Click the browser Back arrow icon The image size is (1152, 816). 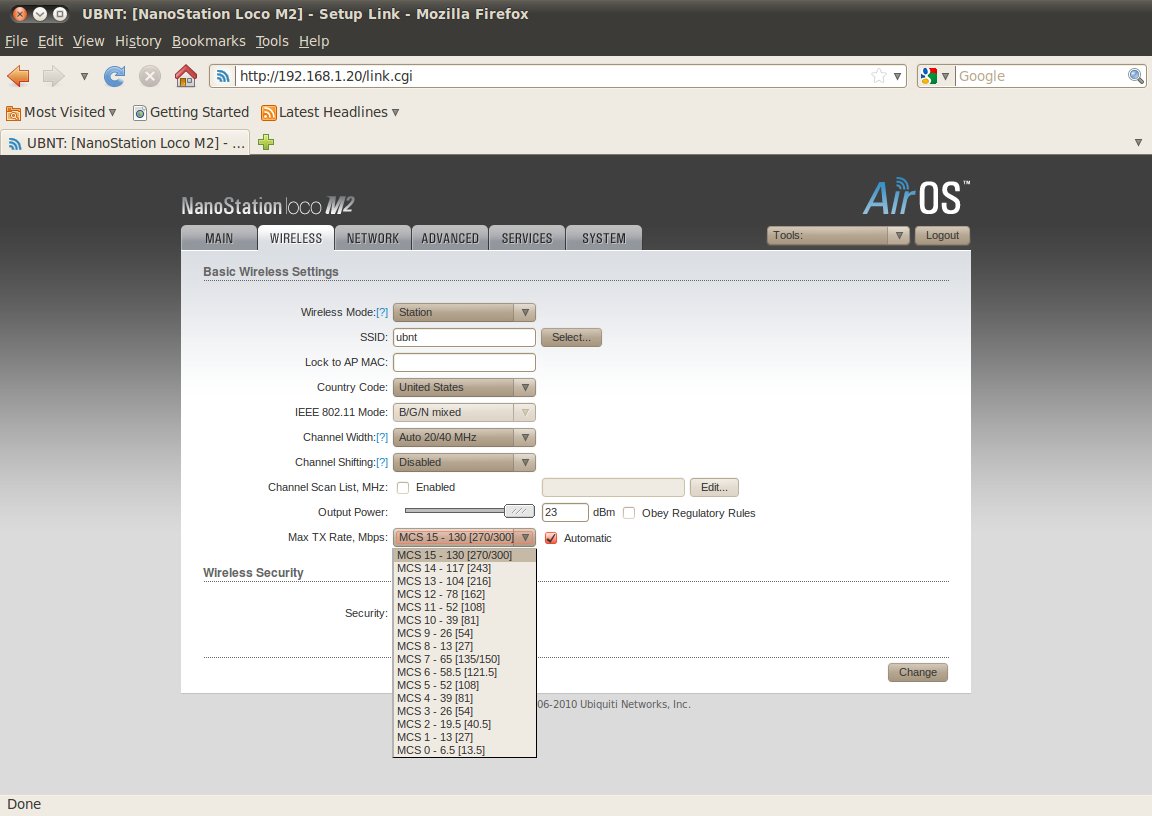(x=18, y=76)
